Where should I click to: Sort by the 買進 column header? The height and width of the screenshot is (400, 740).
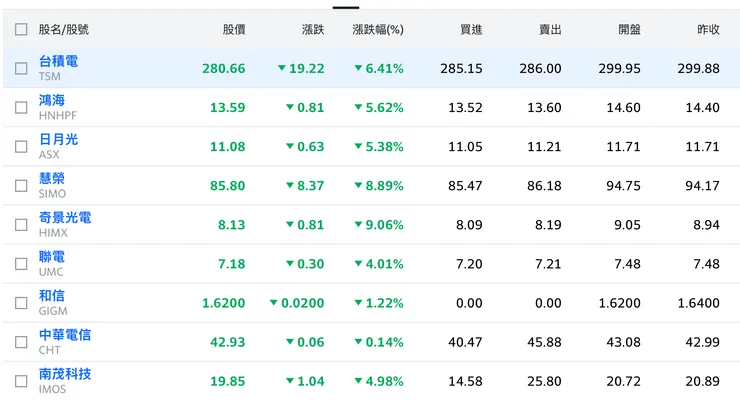471,30
